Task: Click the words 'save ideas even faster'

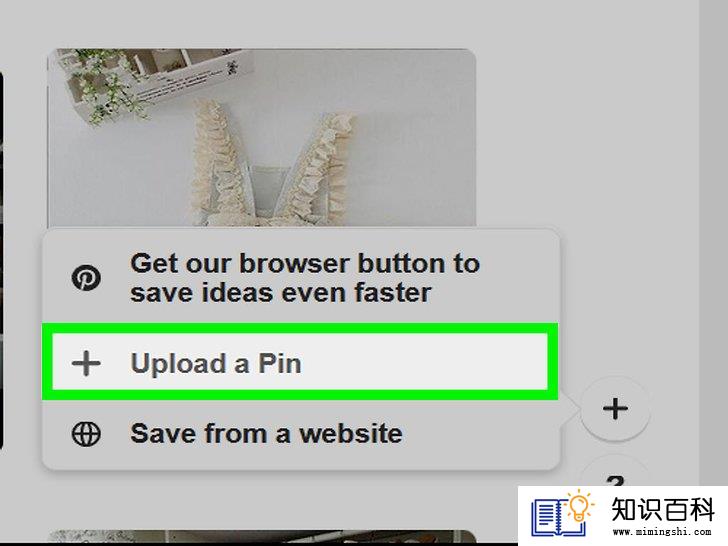Action: pyautogui.click(x=281, y=293)
